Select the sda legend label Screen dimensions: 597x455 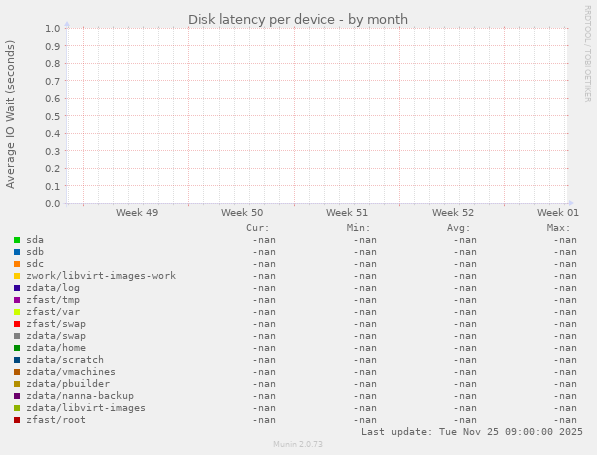[x=35, y=240]
